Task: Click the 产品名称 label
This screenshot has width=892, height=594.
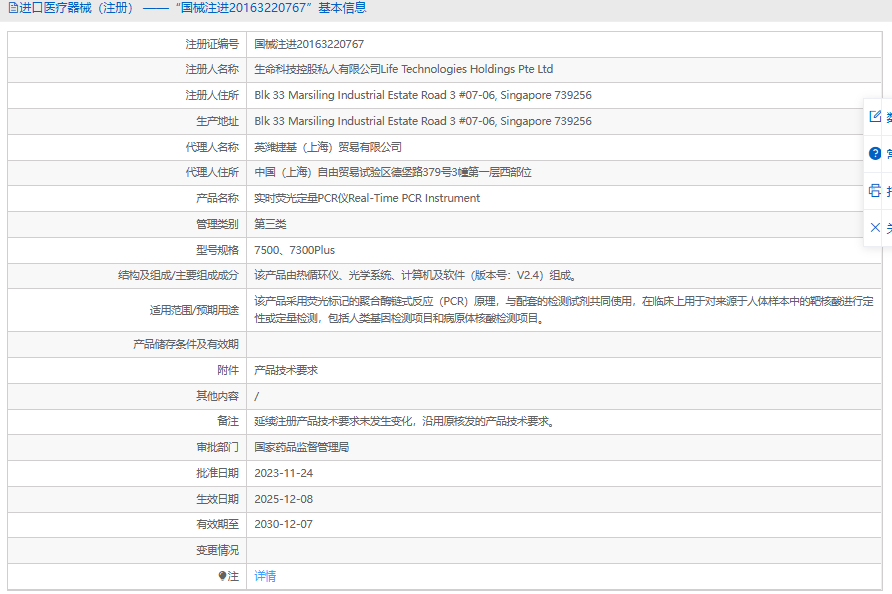Action: [217, 198]
